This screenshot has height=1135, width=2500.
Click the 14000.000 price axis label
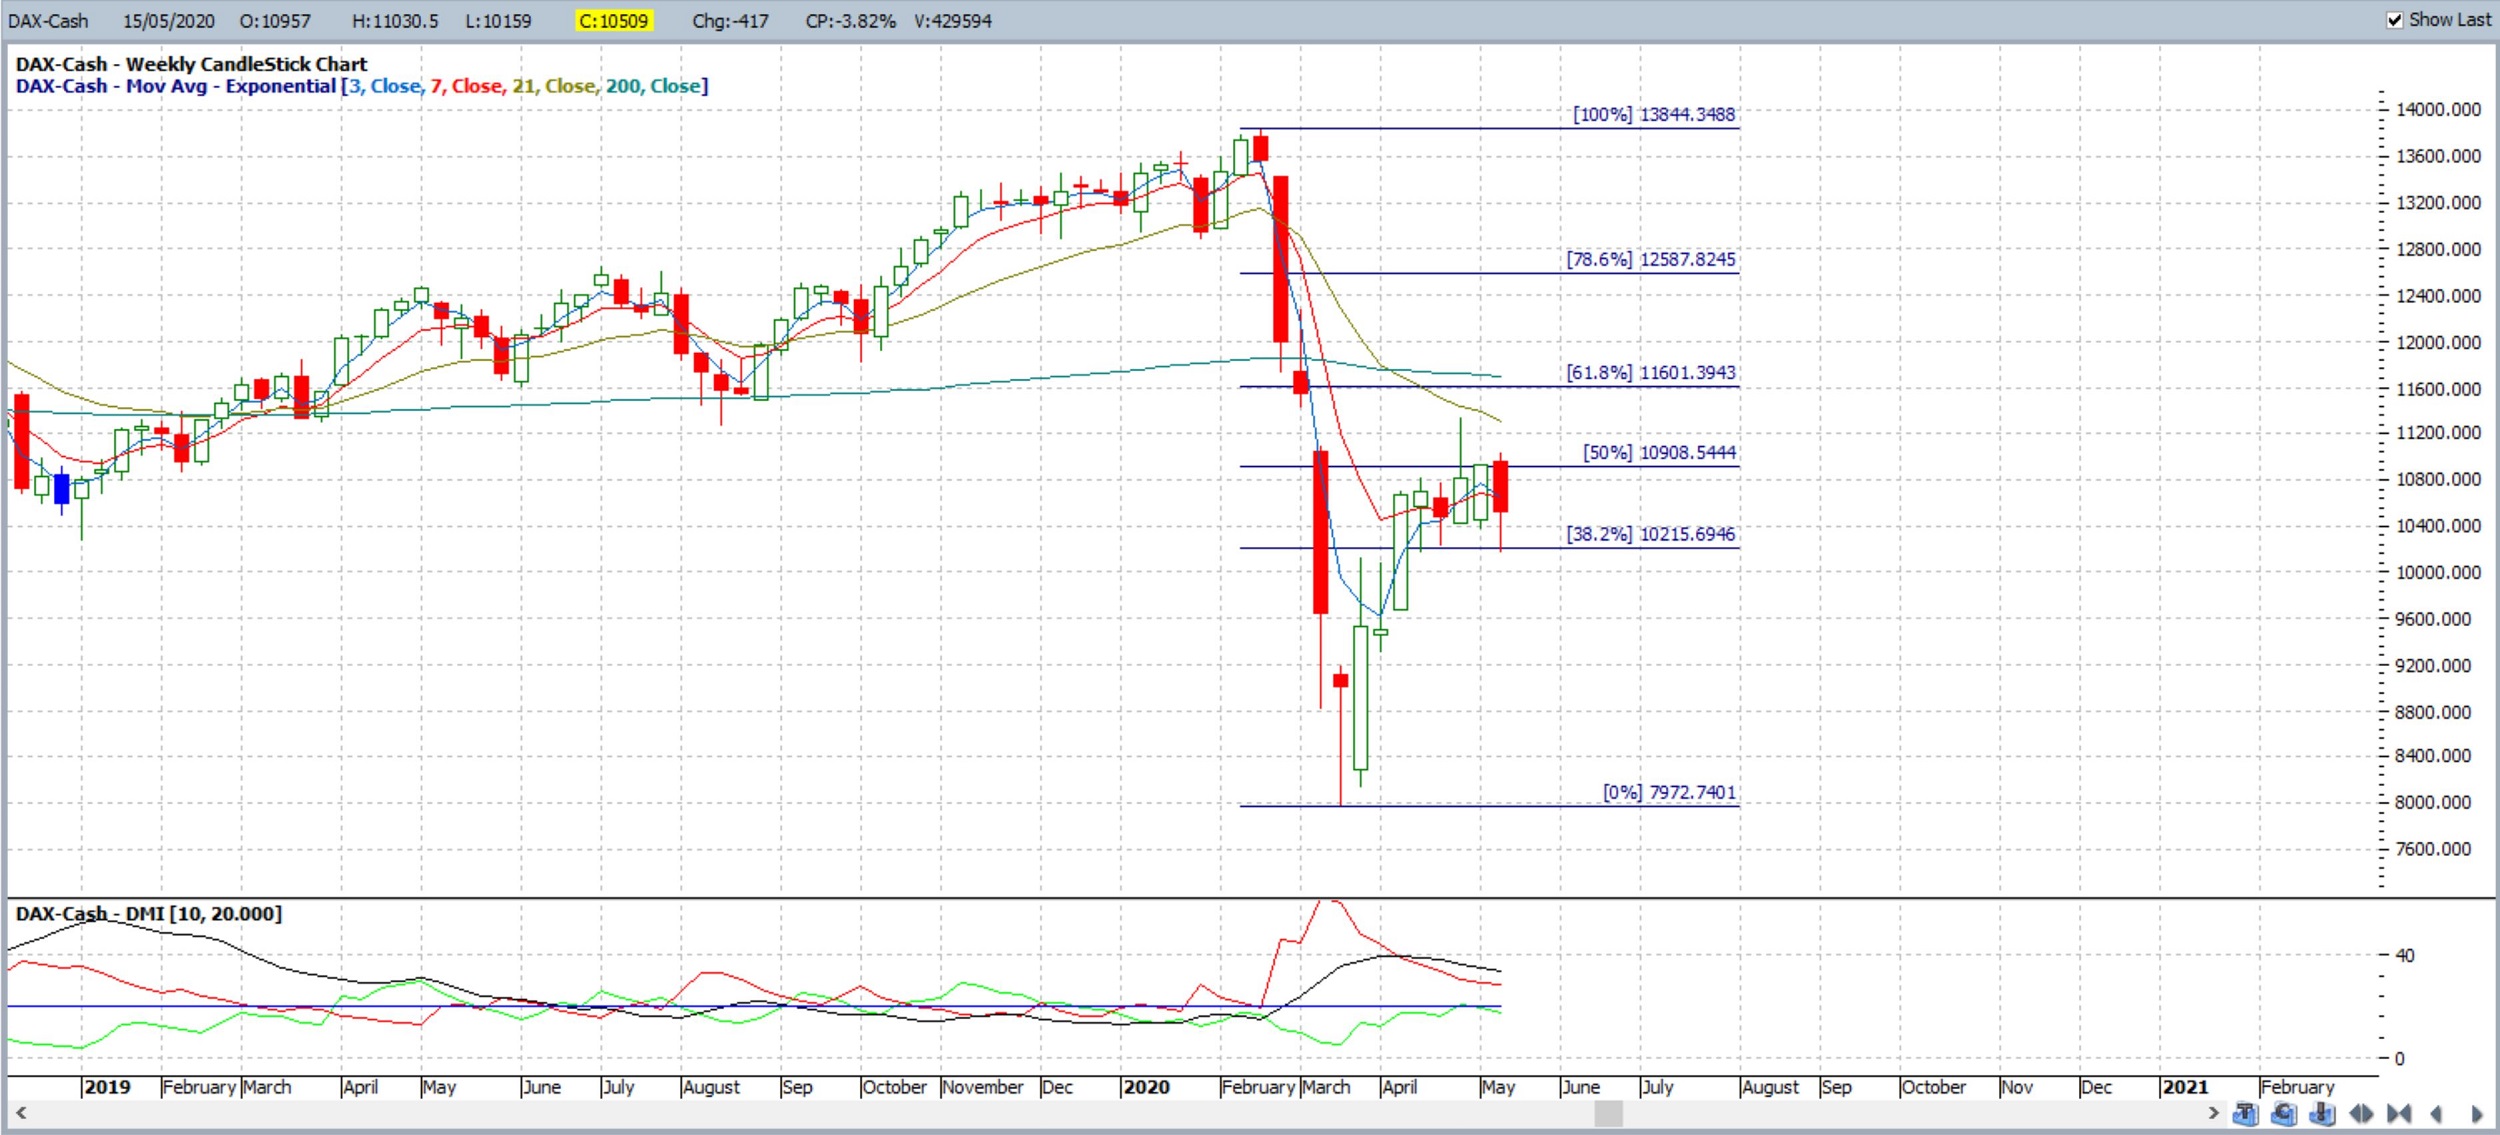[2439, 109]
